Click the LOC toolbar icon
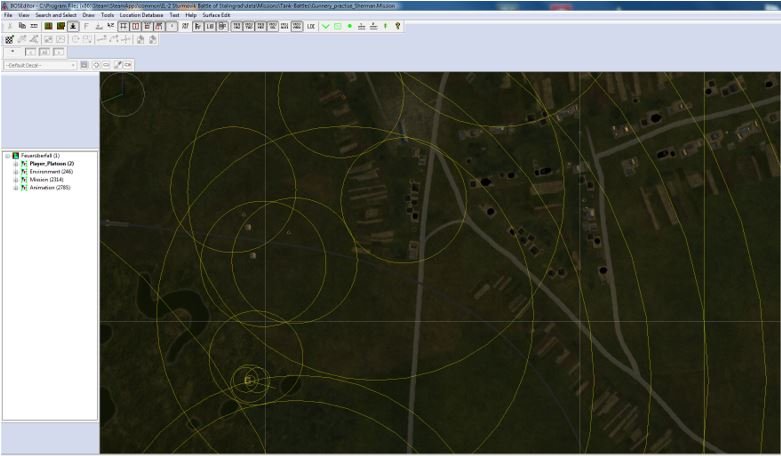This screenshot has height=456, width=781. (x=311, y=26)
